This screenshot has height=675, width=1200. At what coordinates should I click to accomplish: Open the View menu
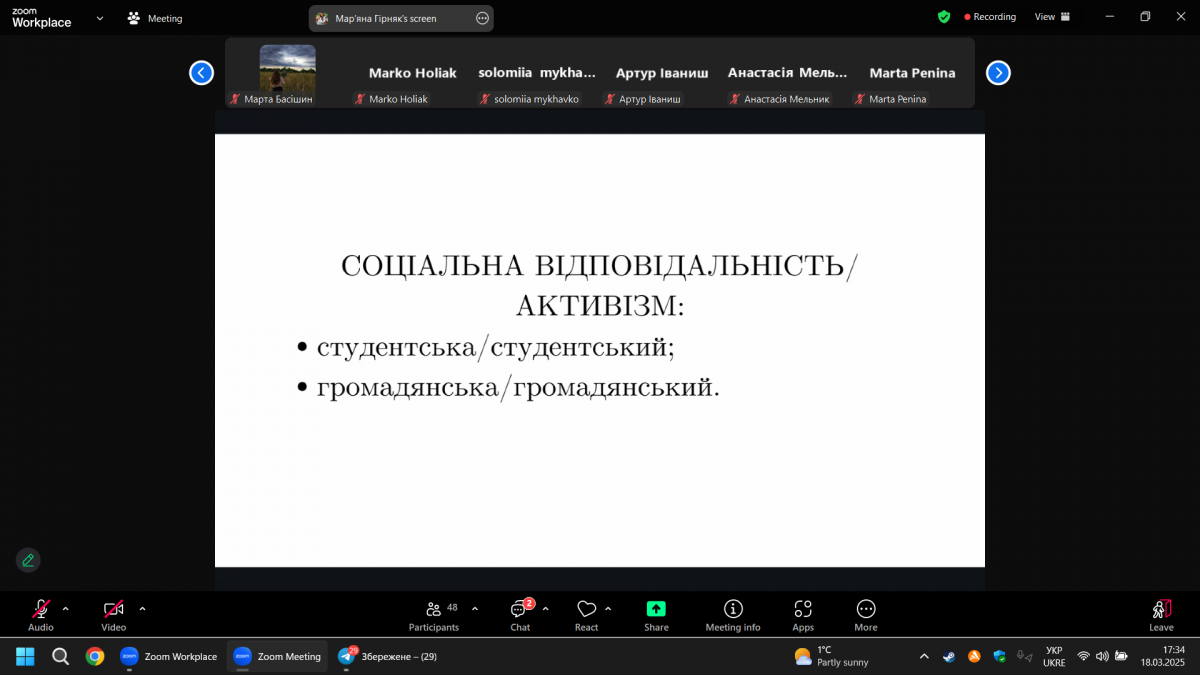coord(1043,17)
